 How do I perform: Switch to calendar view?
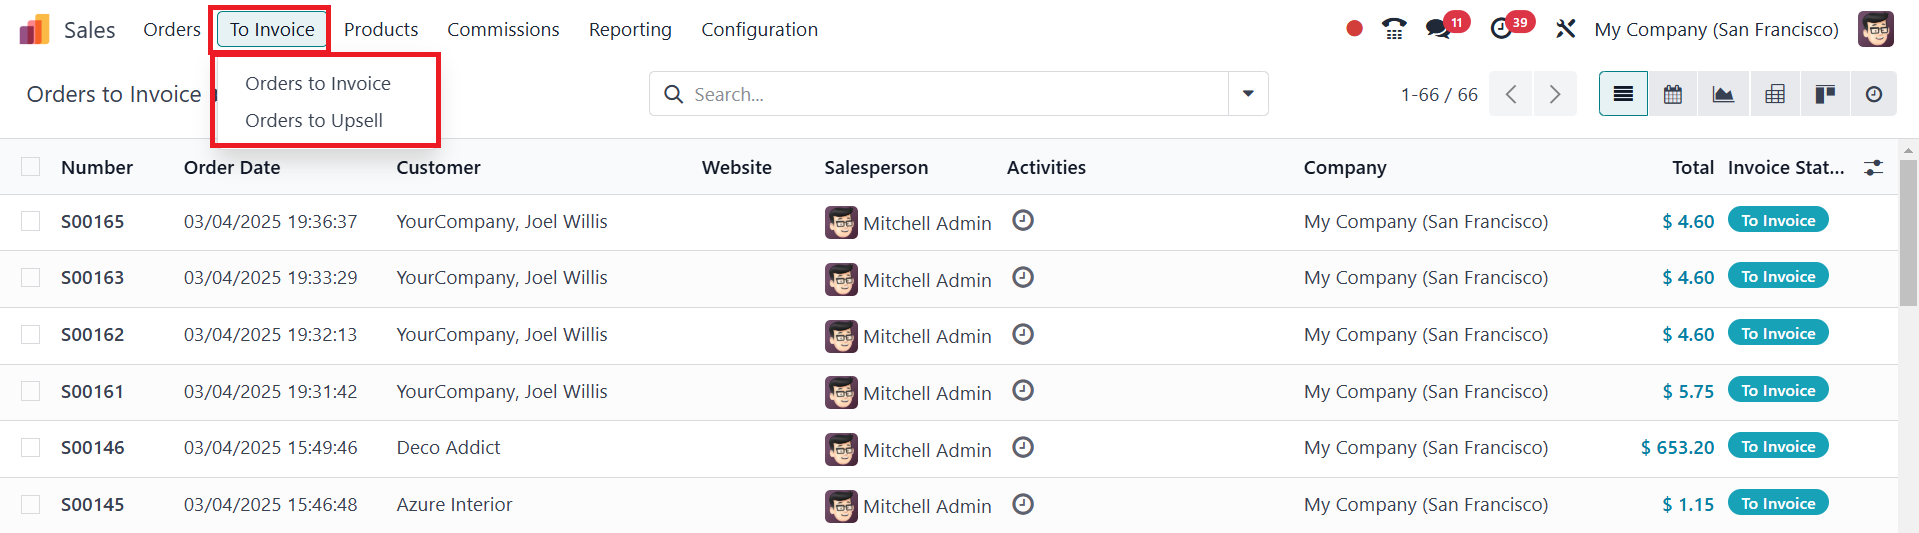click(x=1673, y=94)
